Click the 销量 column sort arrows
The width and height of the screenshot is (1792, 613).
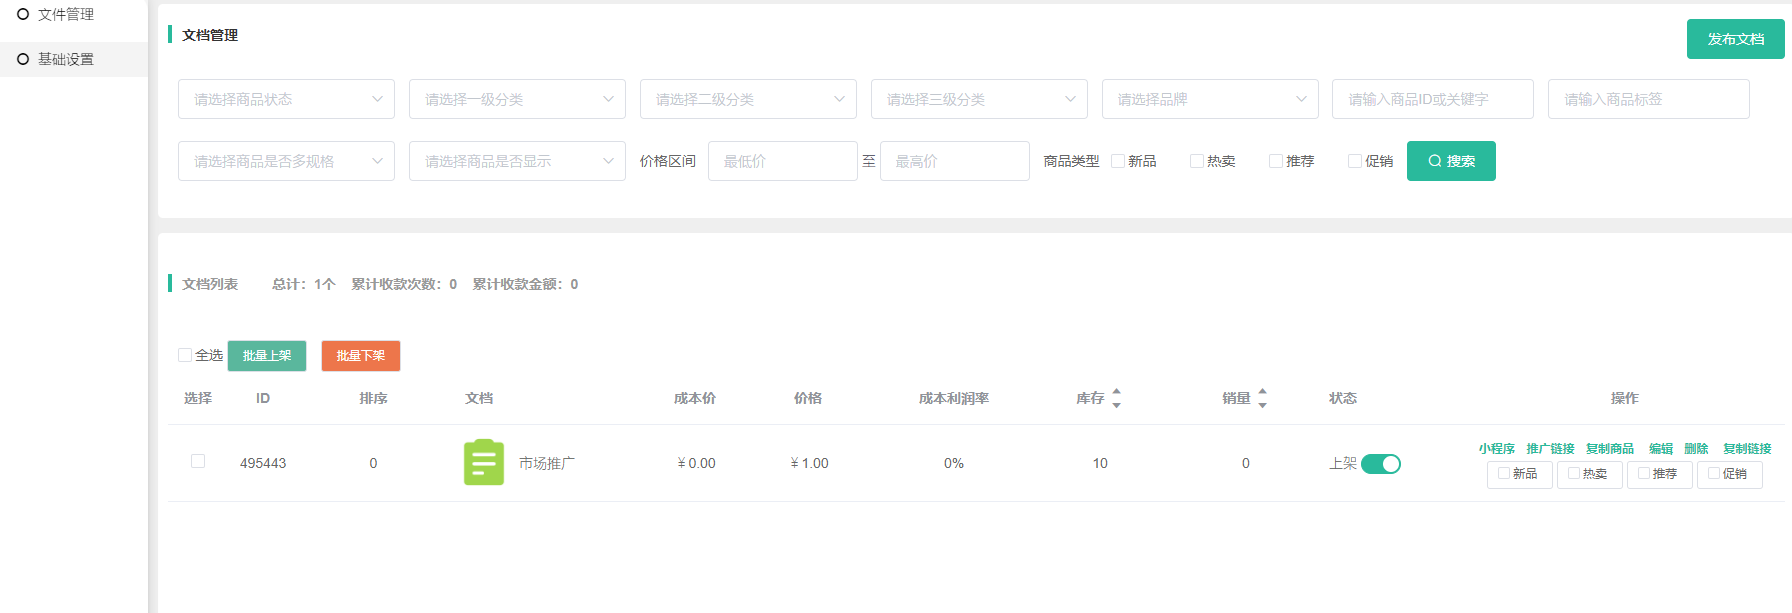[1262, 398]
